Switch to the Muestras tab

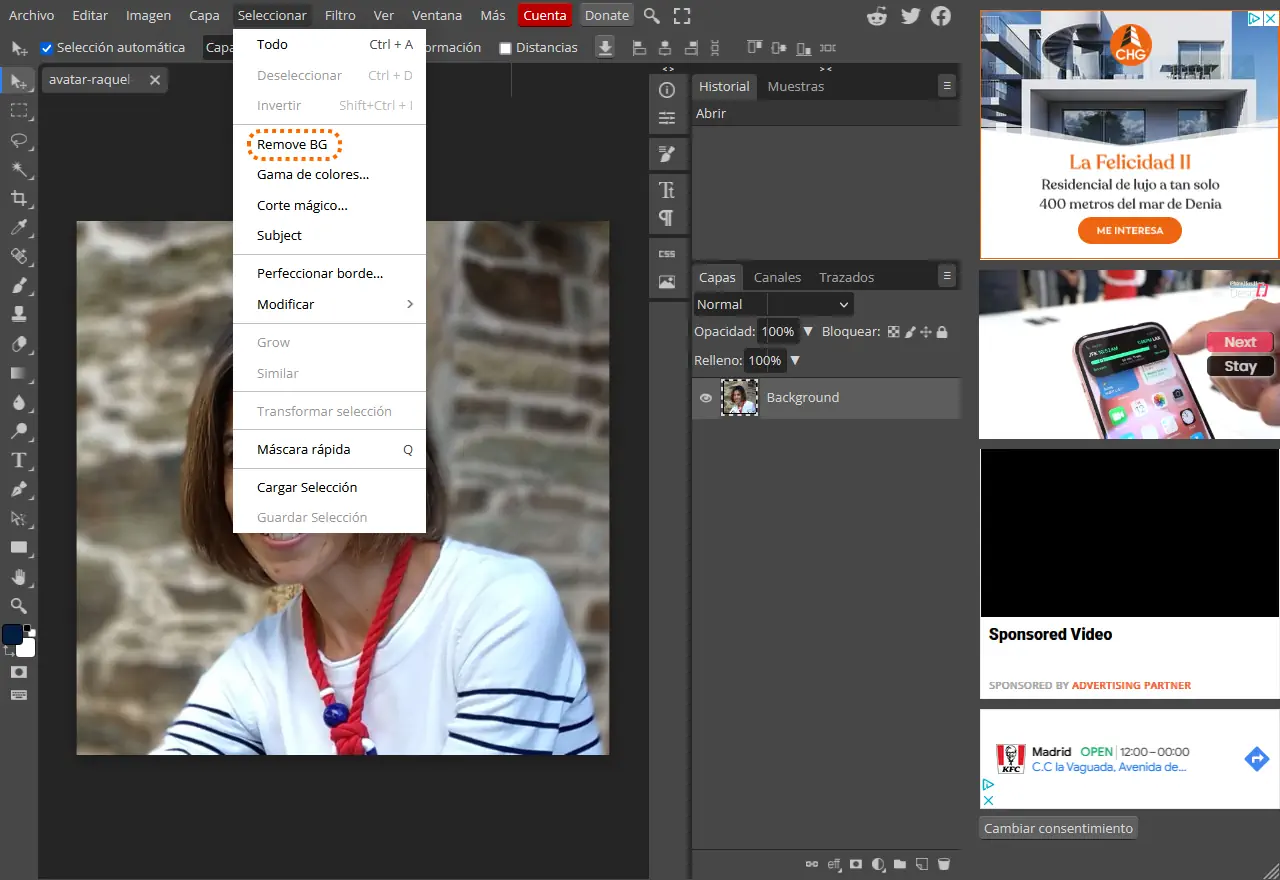point(796,86)
